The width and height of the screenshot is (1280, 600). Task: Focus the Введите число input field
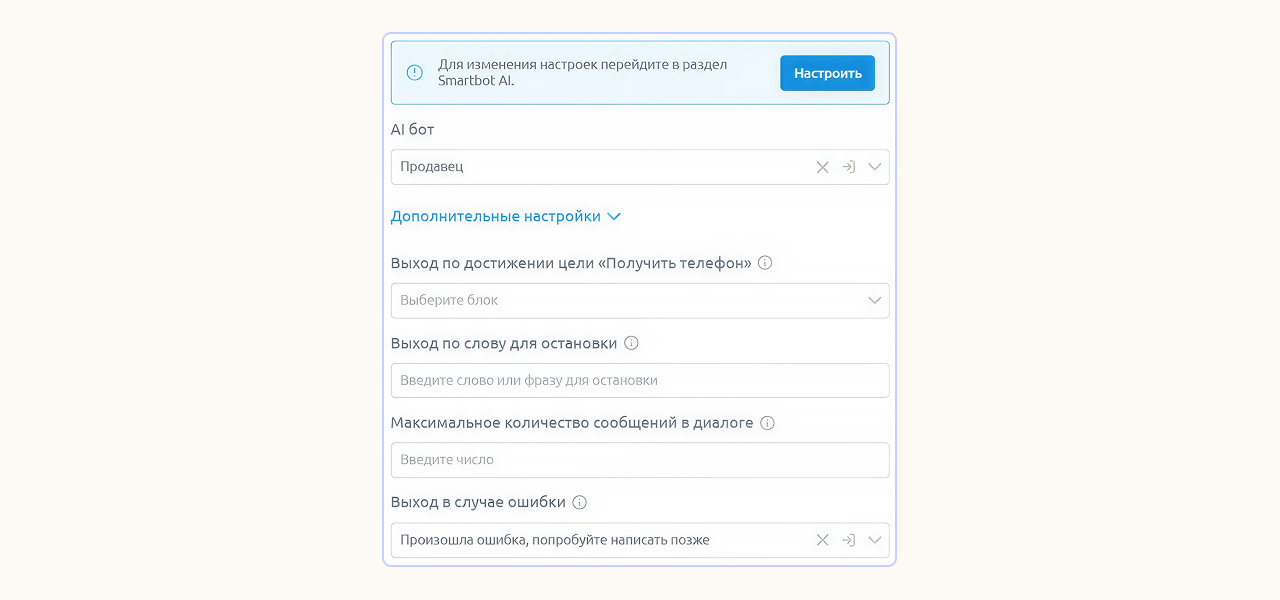point(640,460)
